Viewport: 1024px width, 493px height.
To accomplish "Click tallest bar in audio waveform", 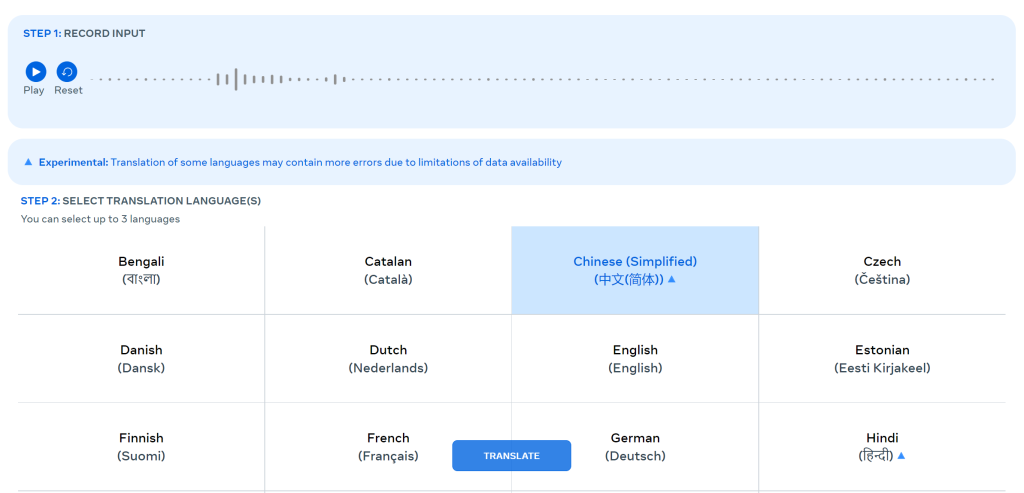I will [x=236, y=79].
